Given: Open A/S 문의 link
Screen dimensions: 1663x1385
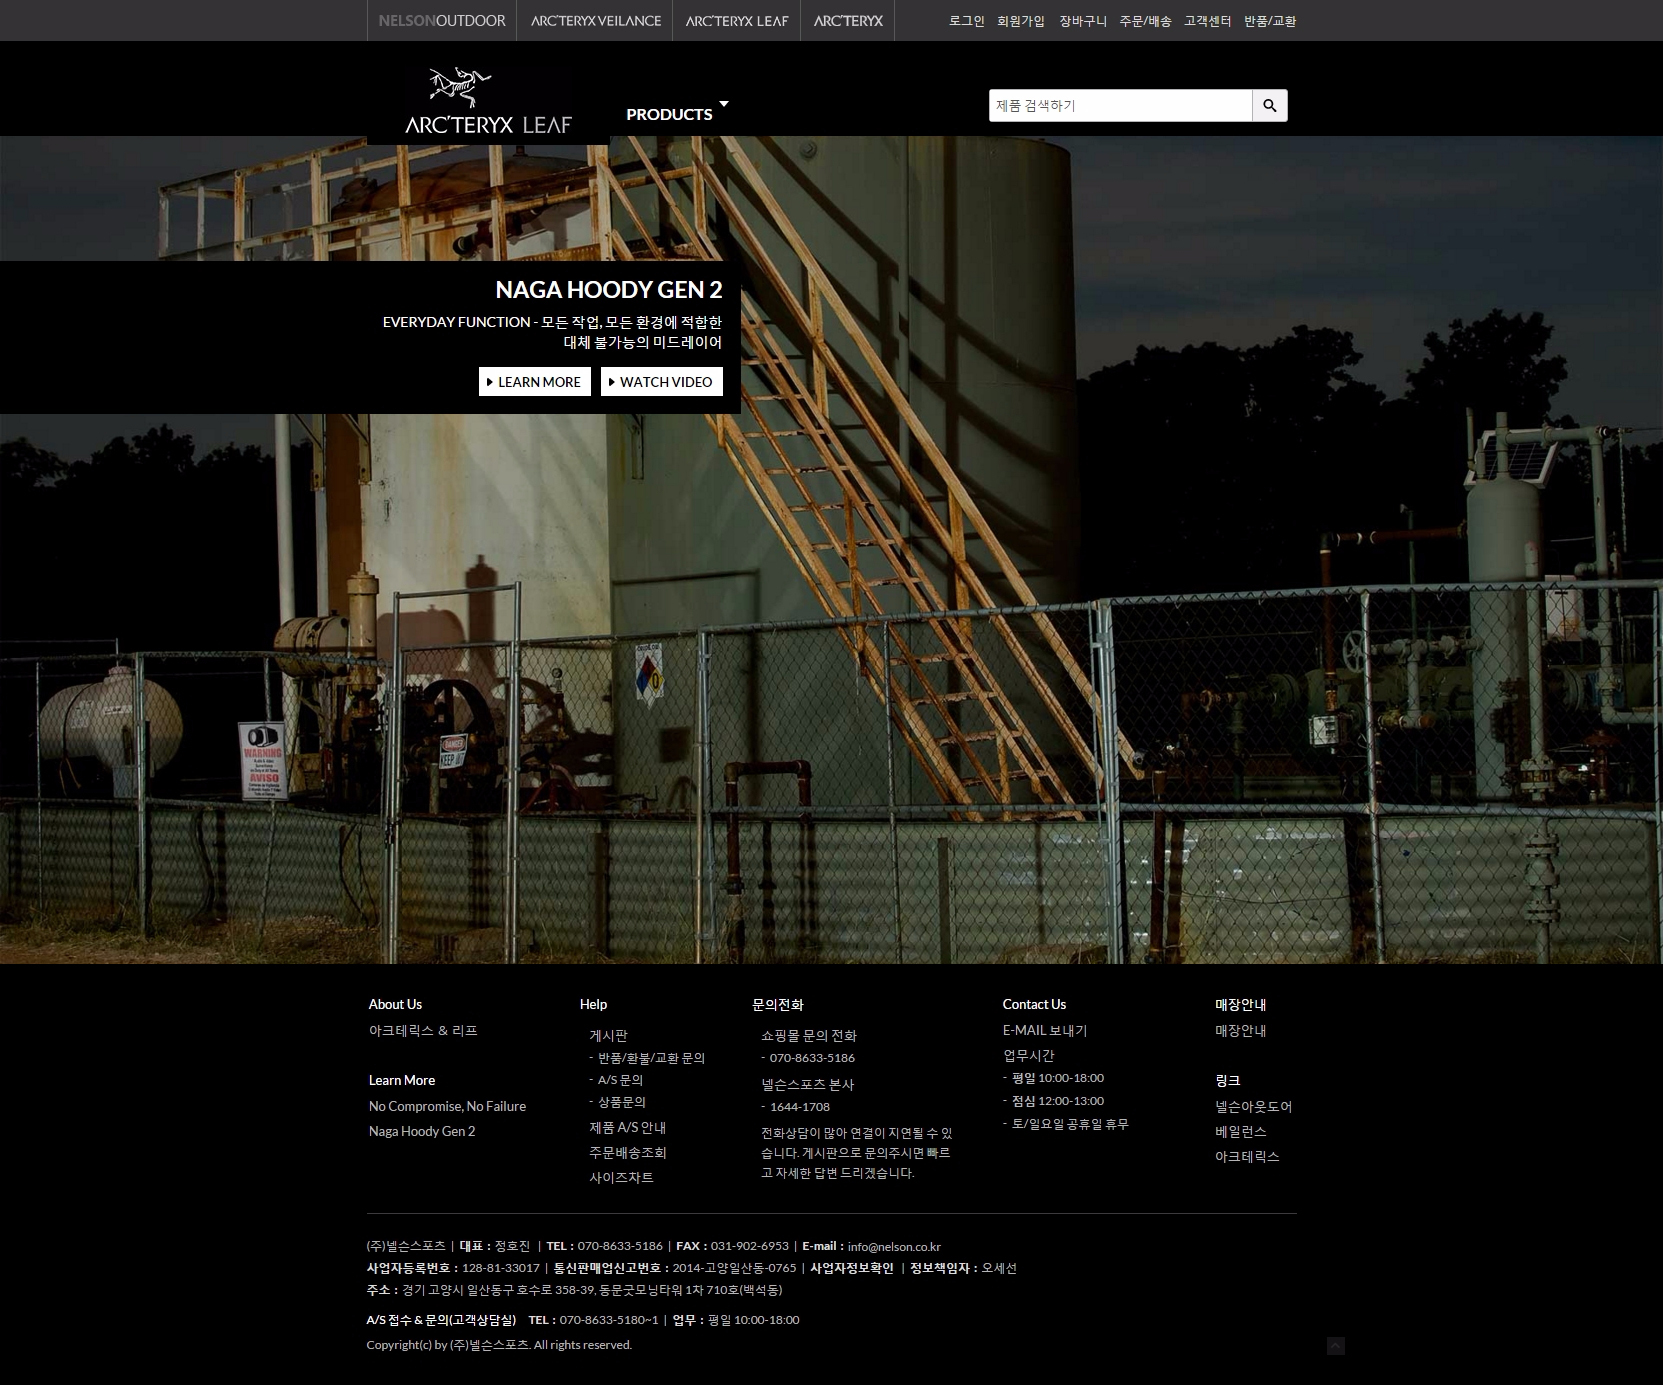Looking at the screenshot, I should [620, 1080].
